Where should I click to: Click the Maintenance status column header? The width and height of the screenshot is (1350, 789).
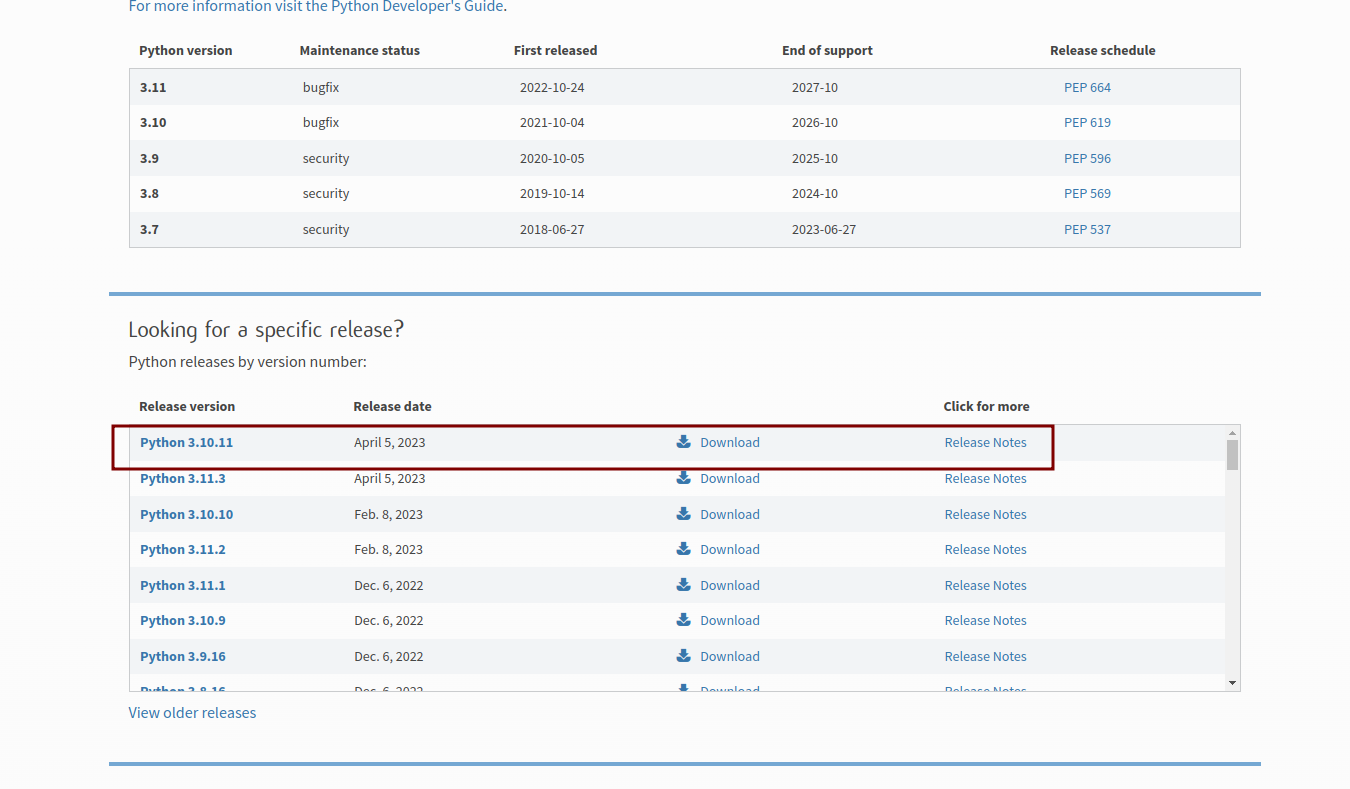pyautogui.click(x=359, y=50)
